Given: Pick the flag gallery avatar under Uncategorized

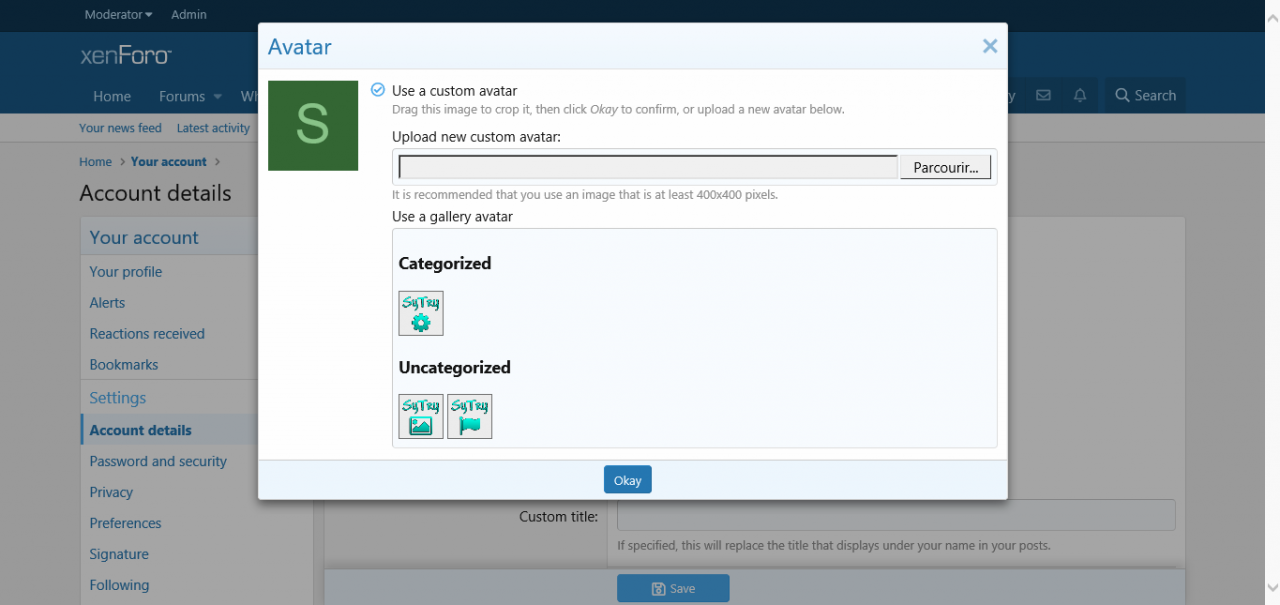Looking at the screenshot, I should click(x=469, y=416).
